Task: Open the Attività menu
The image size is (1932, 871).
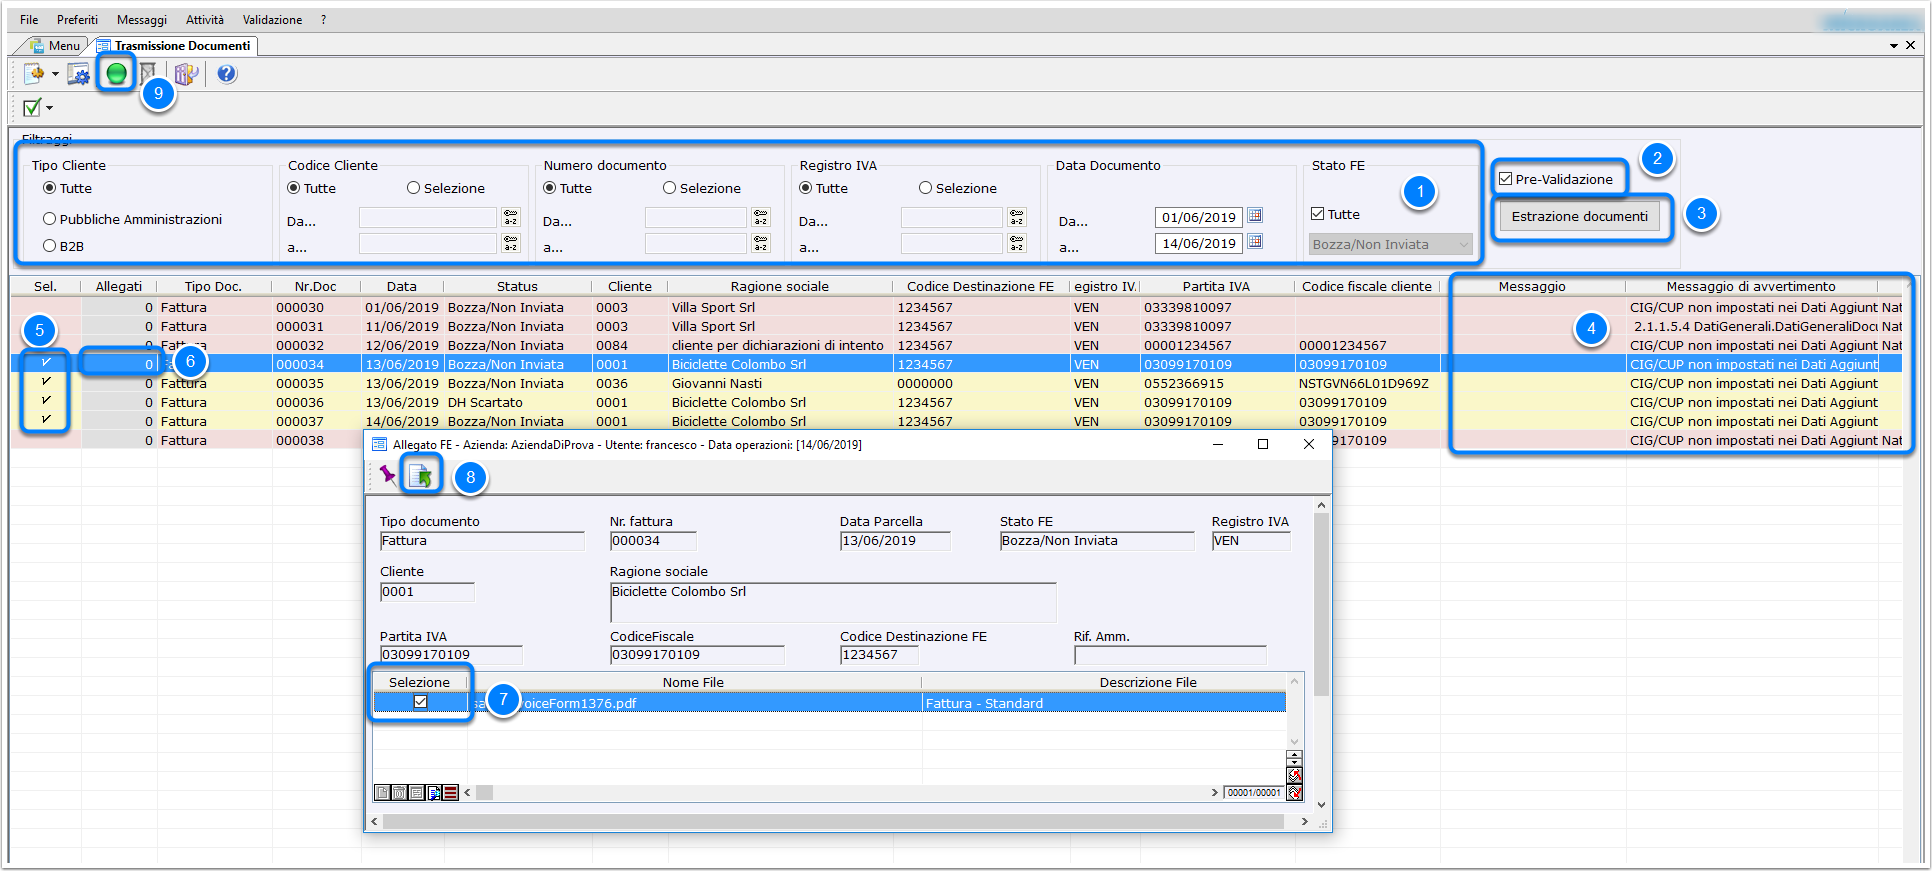Action: pyautogui.click(x=205, y=19)
